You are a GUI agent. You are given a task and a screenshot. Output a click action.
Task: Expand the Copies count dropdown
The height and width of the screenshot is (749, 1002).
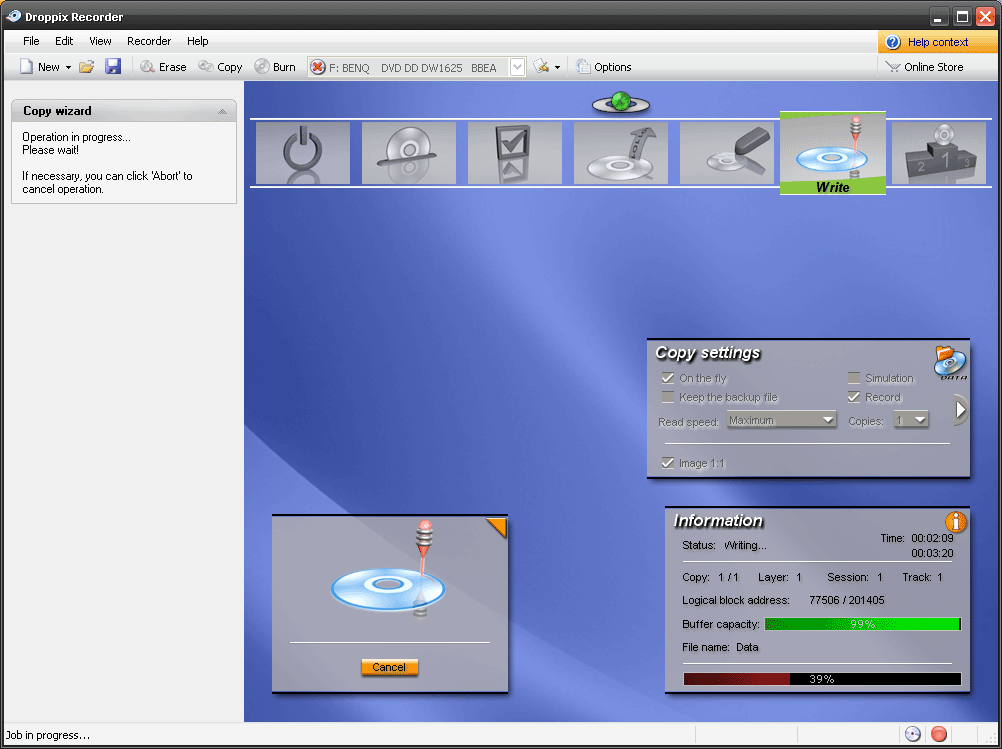click(x=911, y=420)
